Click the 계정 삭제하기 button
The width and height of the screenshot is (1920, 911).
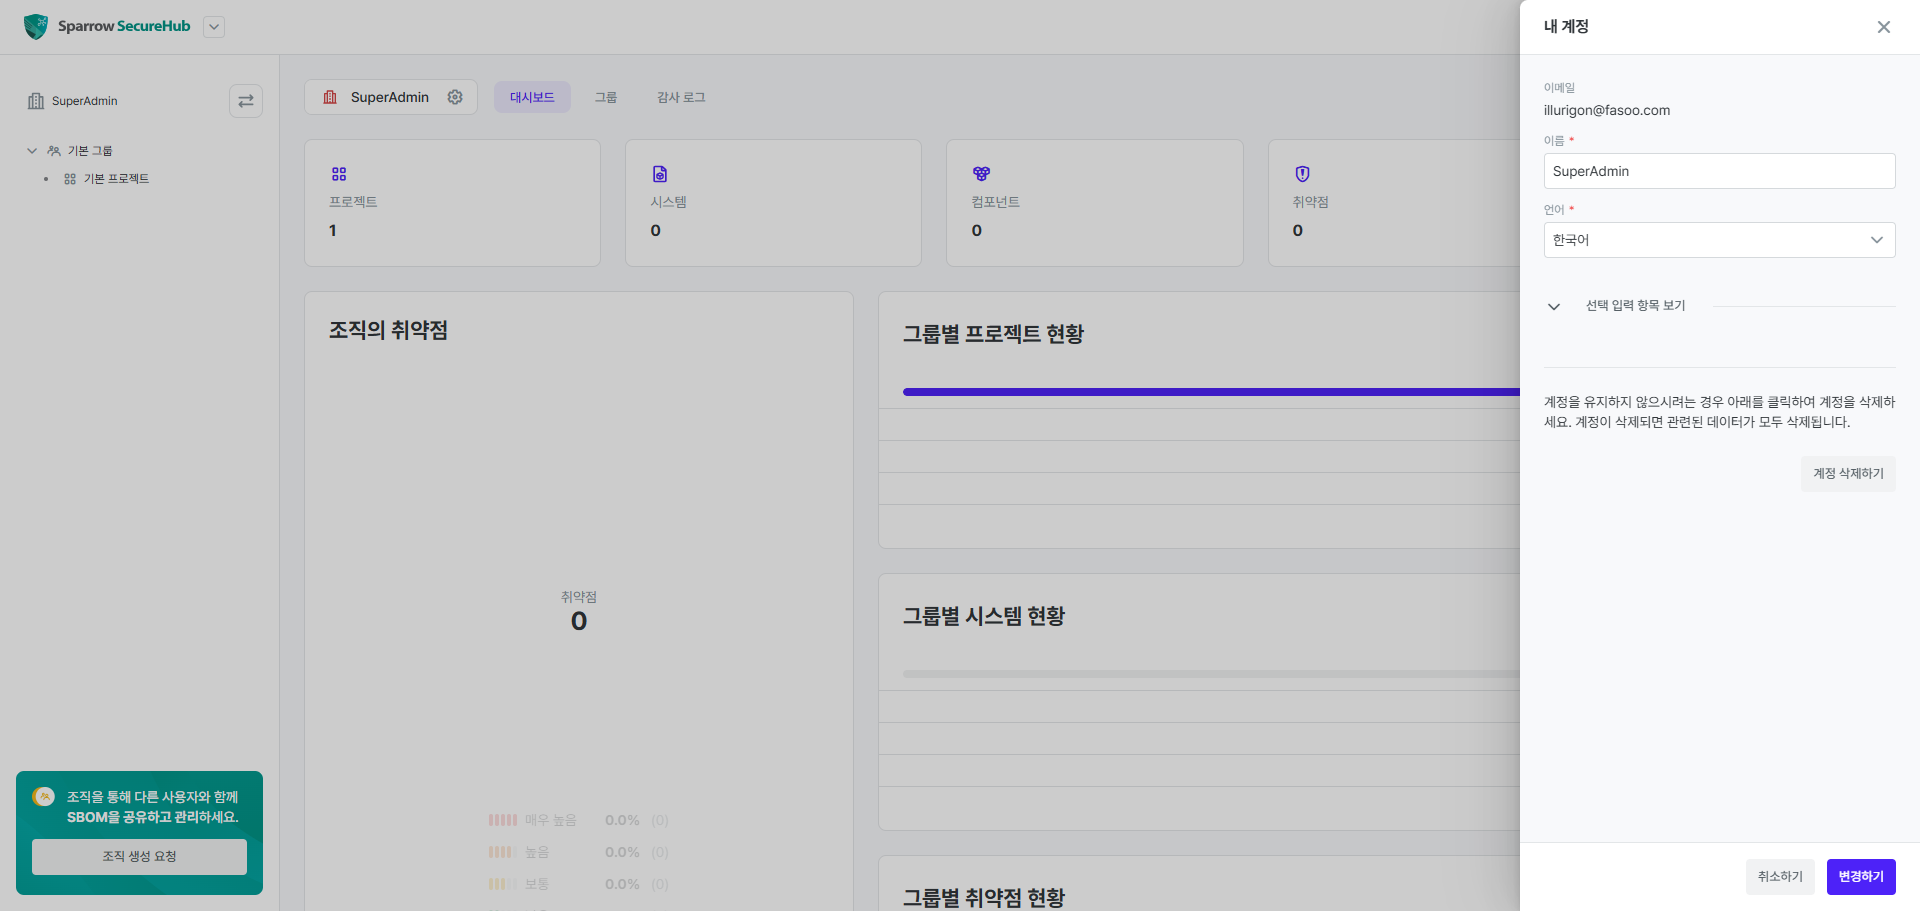tap(1848, 474)
